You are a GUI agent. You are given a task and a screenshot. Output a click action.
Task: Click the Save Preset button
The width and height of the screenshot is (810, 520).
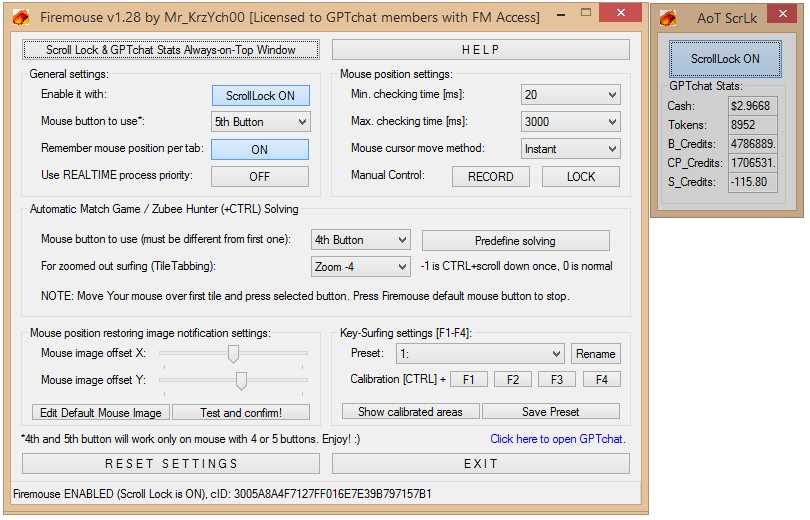tap(551, 412)
